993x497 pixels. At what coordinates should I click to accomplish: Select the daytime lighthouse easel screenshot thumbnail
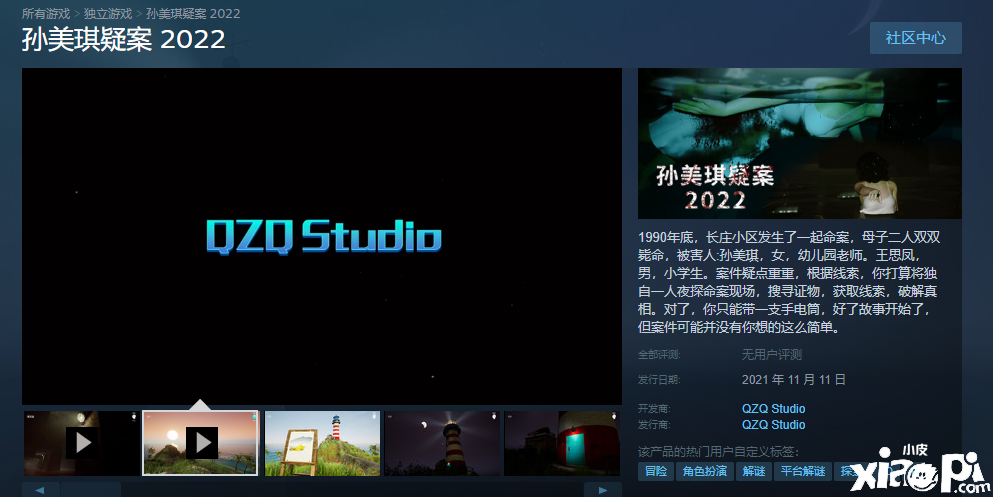pos(322,443)
